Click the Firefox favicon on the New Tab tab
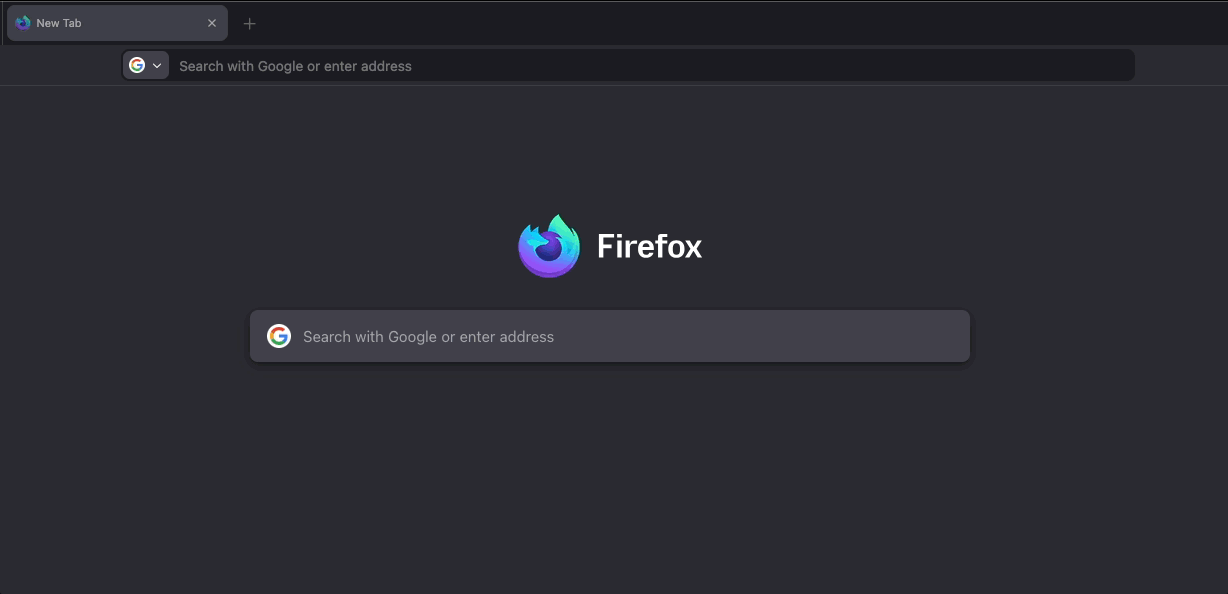Viewport: 1228px width, 594px height. click(x=23, y=23)
